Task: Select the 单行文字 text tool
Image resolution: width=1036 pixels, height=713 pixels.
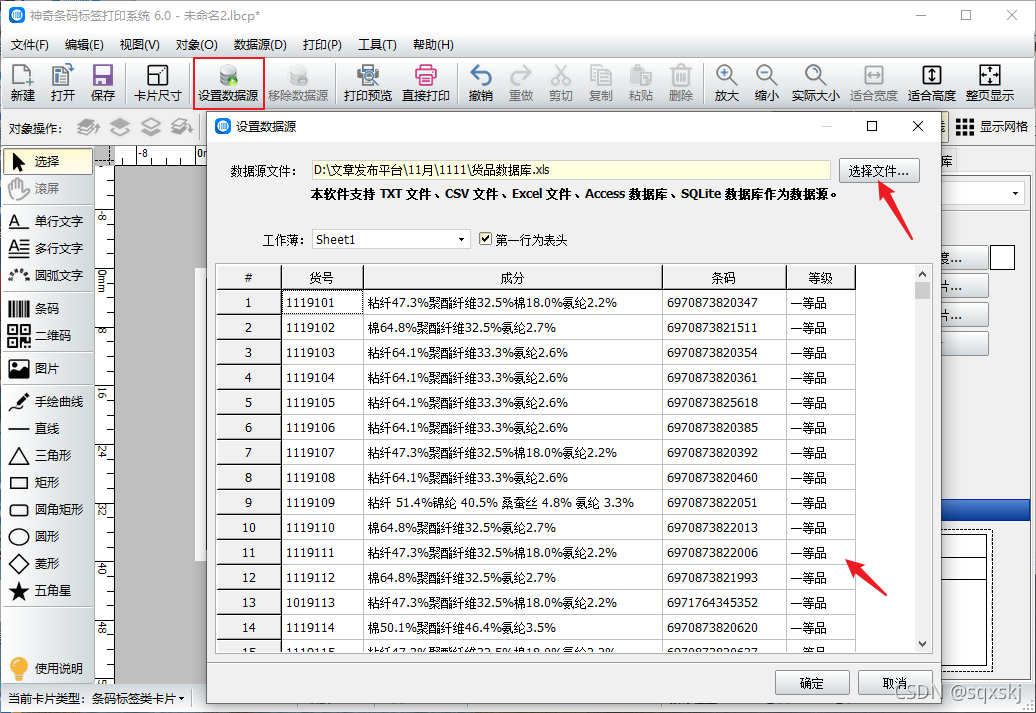Action: click(x=46, y=221)
